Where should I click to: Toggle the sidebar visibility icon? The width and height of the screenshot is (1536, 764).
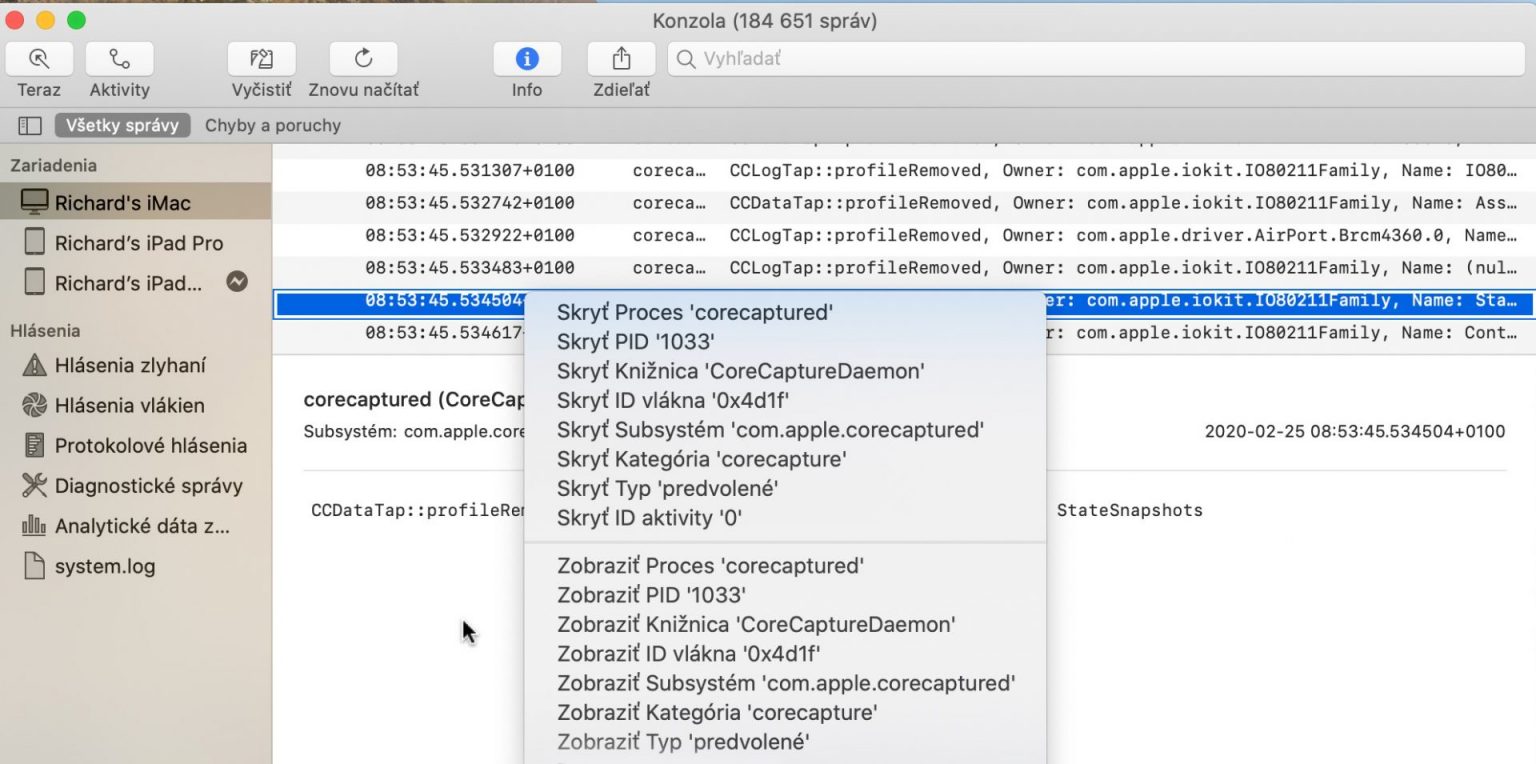point(30,126)
